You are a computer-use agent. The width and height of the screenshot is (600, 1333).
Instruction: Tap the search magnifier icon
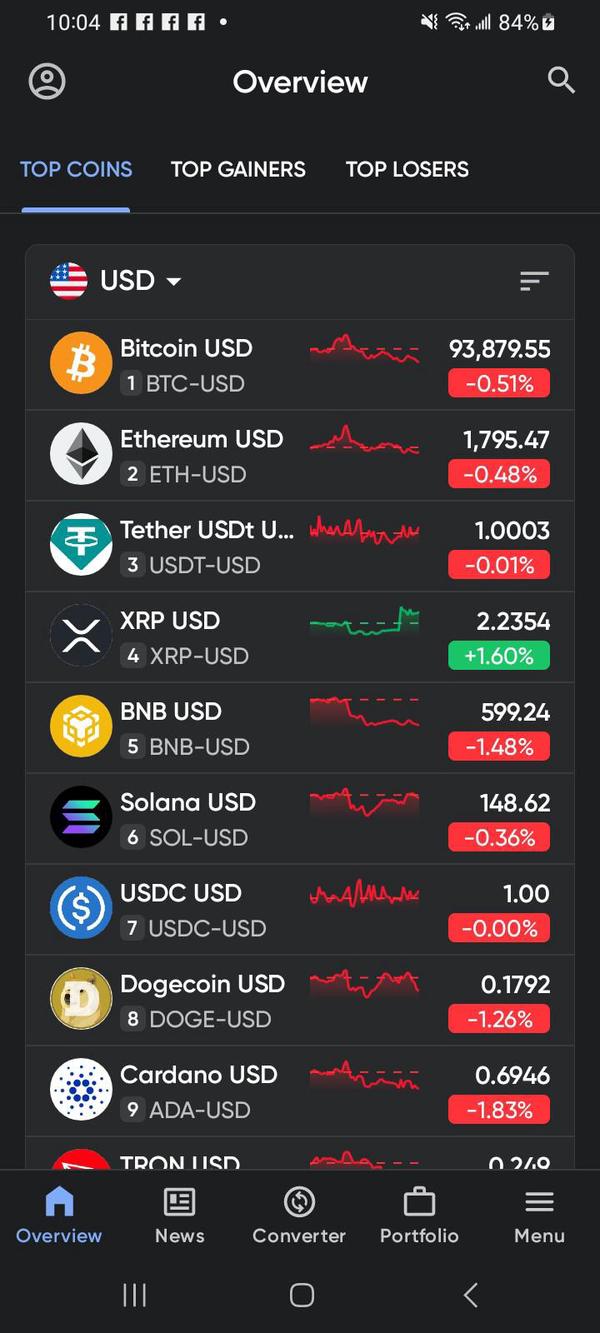561,81
